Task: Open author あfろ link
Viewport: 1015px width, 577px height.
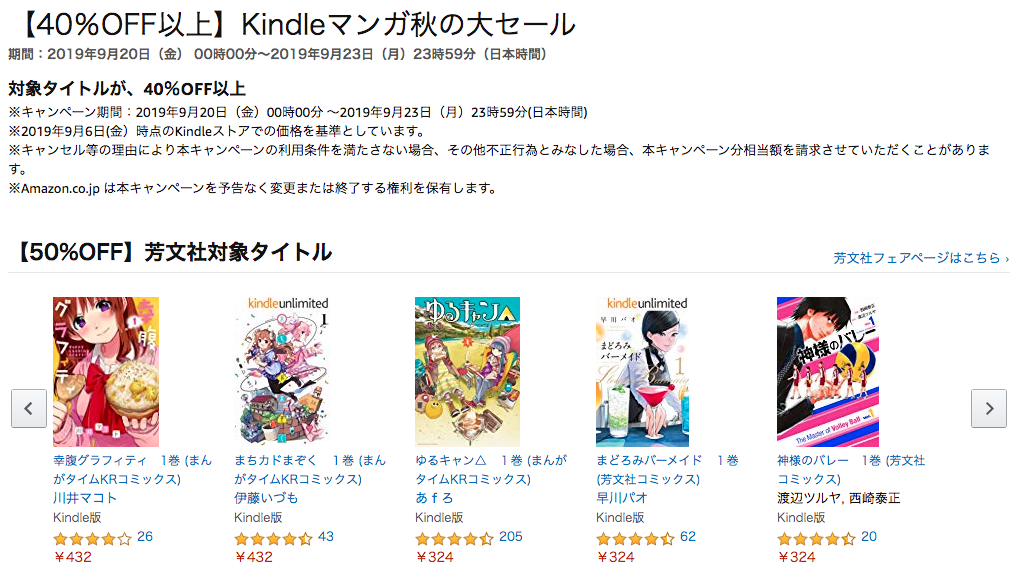Action: click(434, 498)
